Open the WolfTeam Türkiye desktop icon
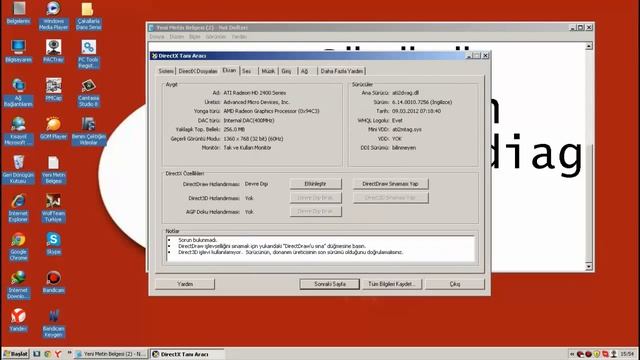The height and width of the screenshot is (360, 640). tap(53, 208)
